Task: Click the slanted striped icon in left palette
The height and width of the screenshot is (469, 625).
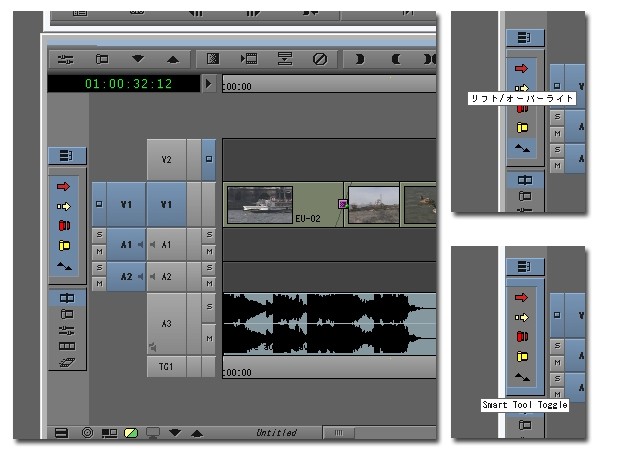Action: click(67, 362)
